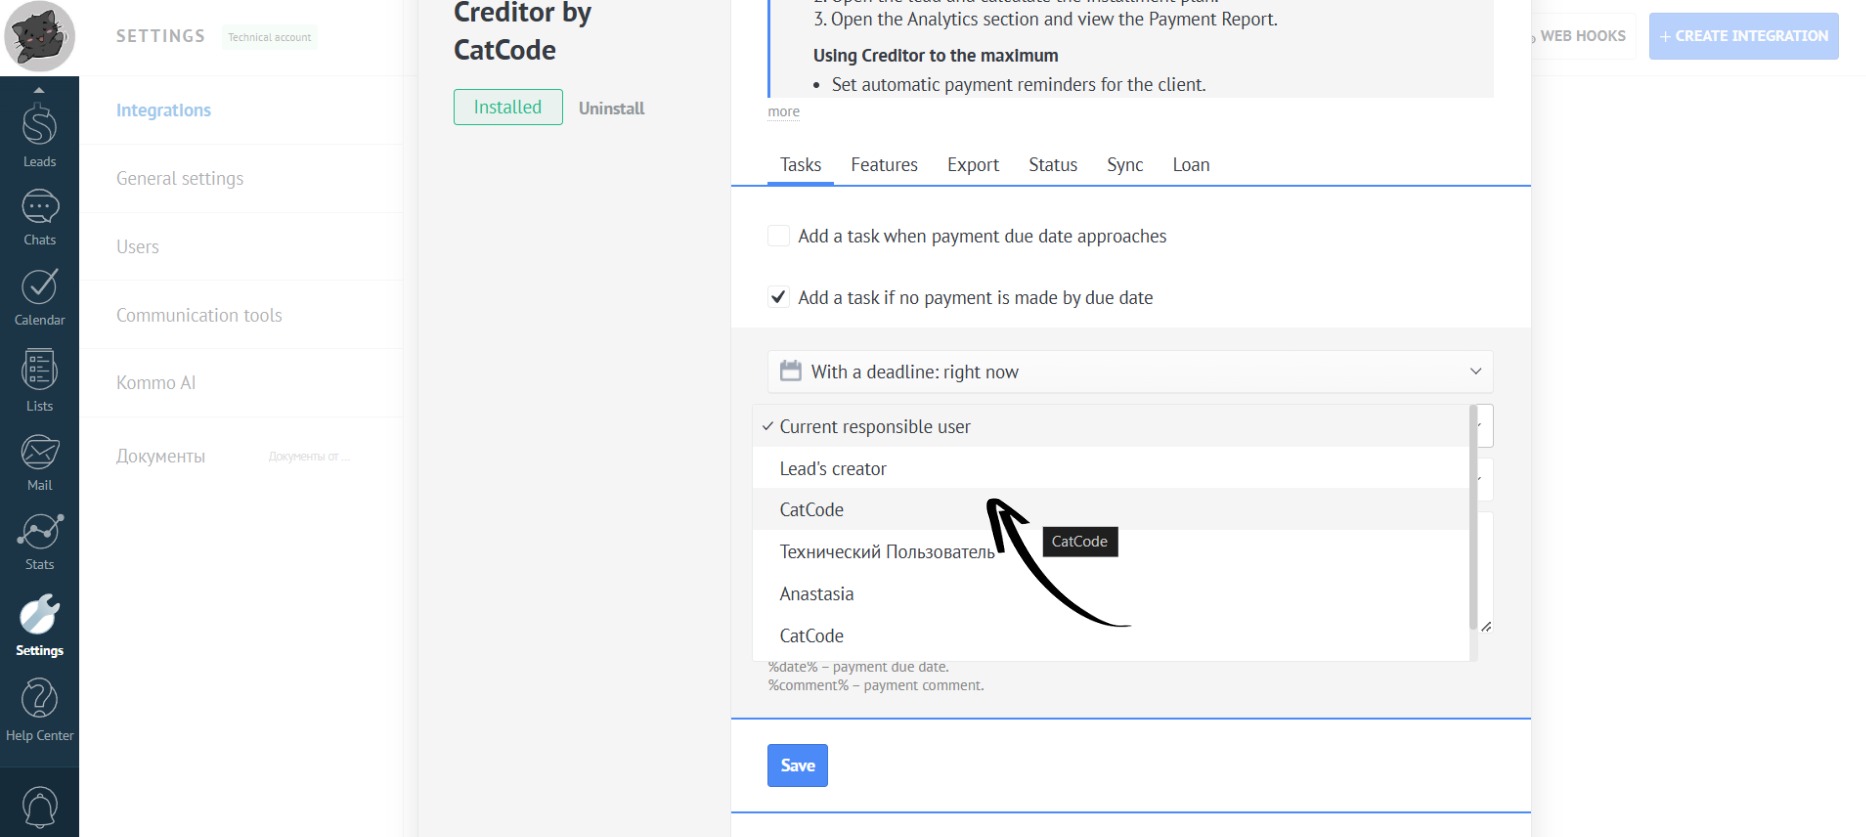
Task: Switch to the Loan tab
Action: coord(1190,165)
